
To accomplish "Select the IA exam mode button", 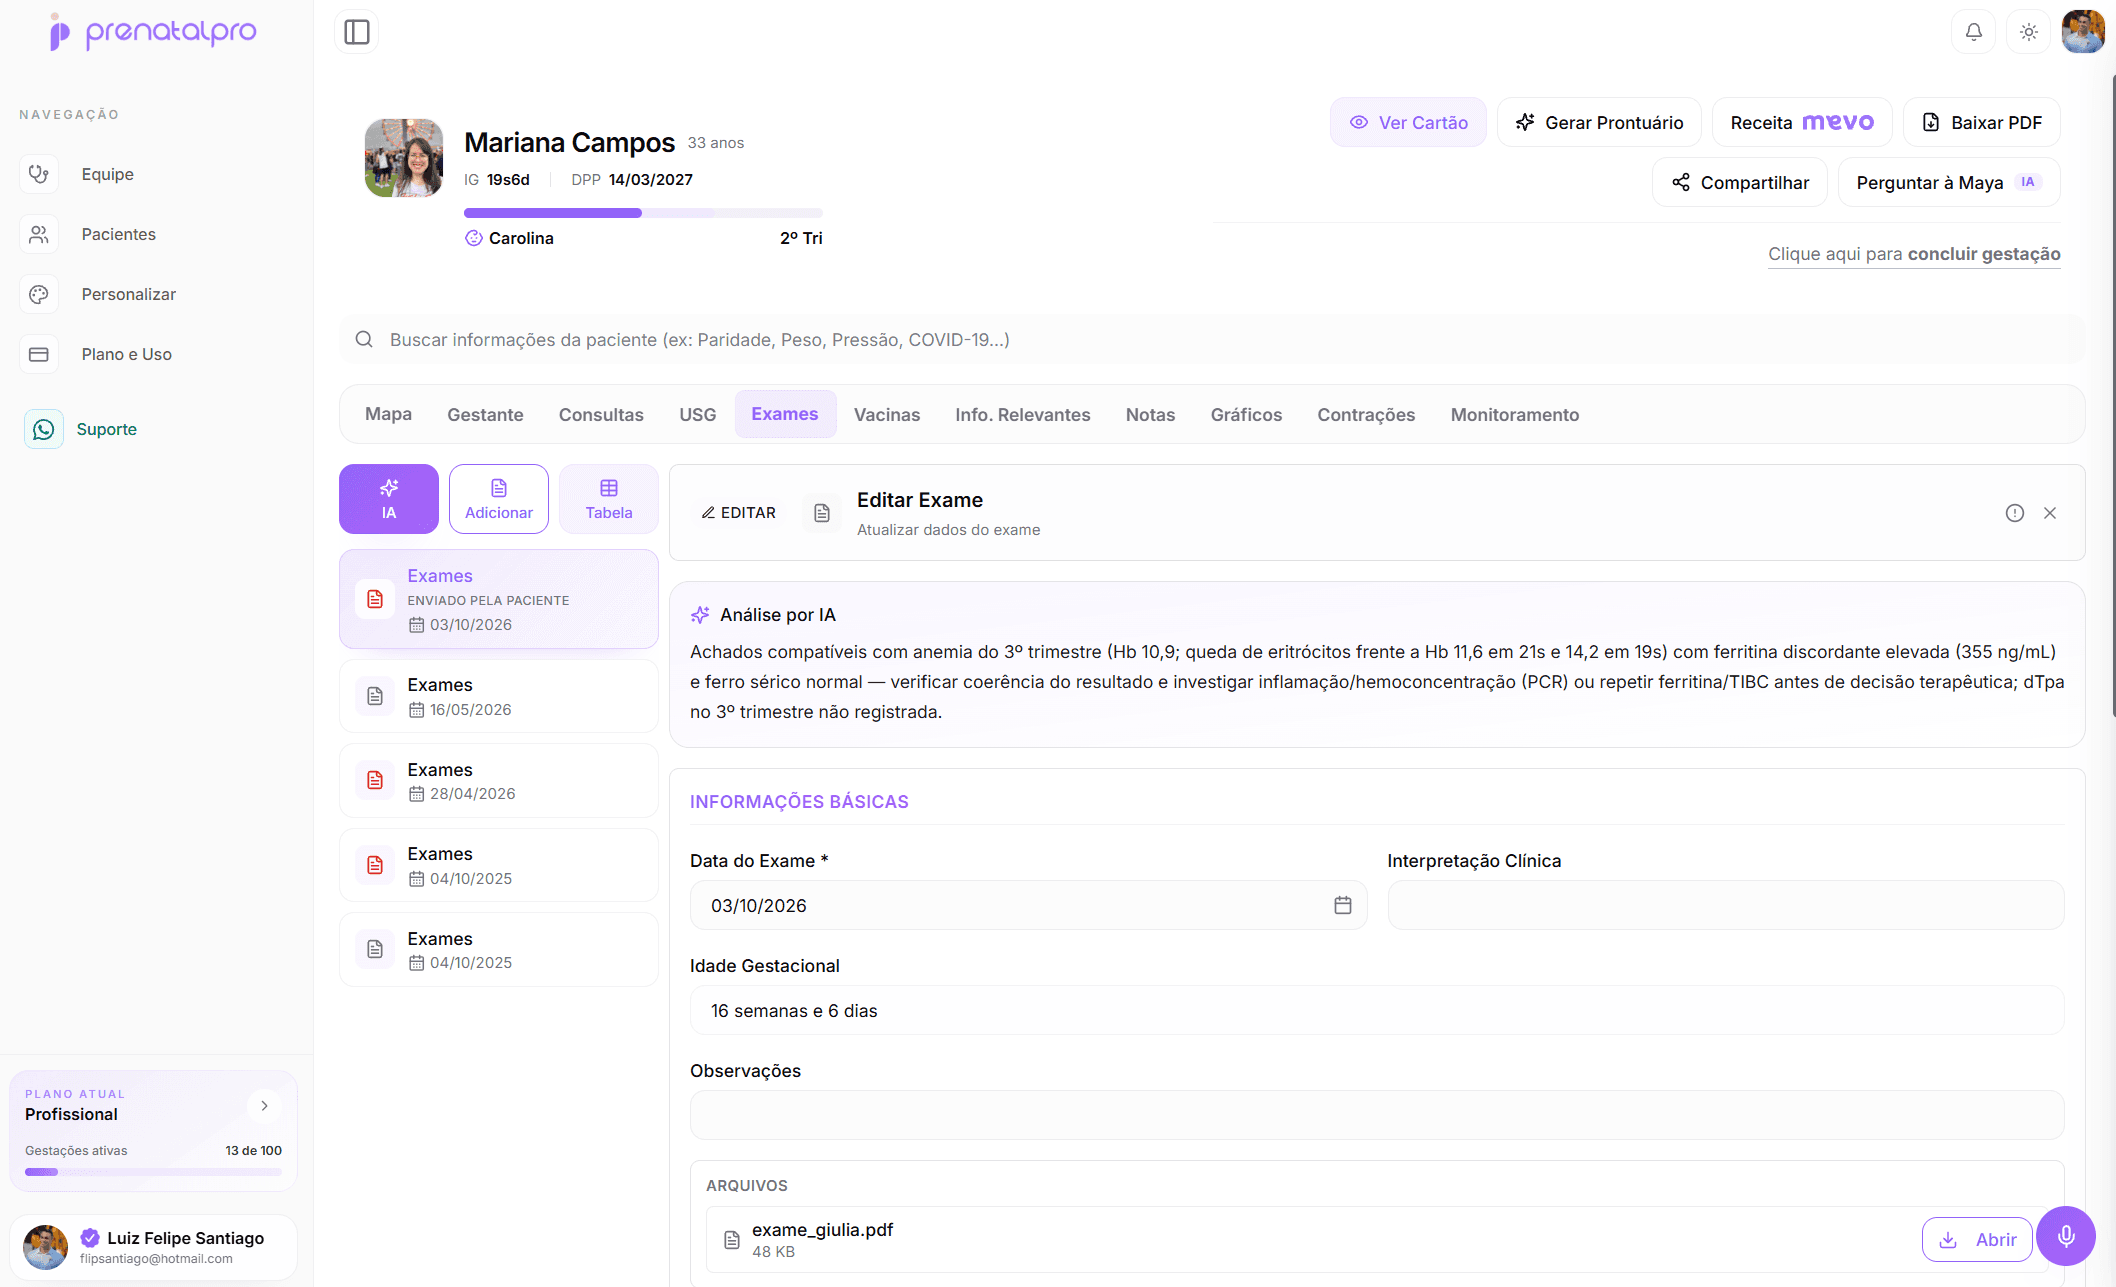I will [389, 499].
